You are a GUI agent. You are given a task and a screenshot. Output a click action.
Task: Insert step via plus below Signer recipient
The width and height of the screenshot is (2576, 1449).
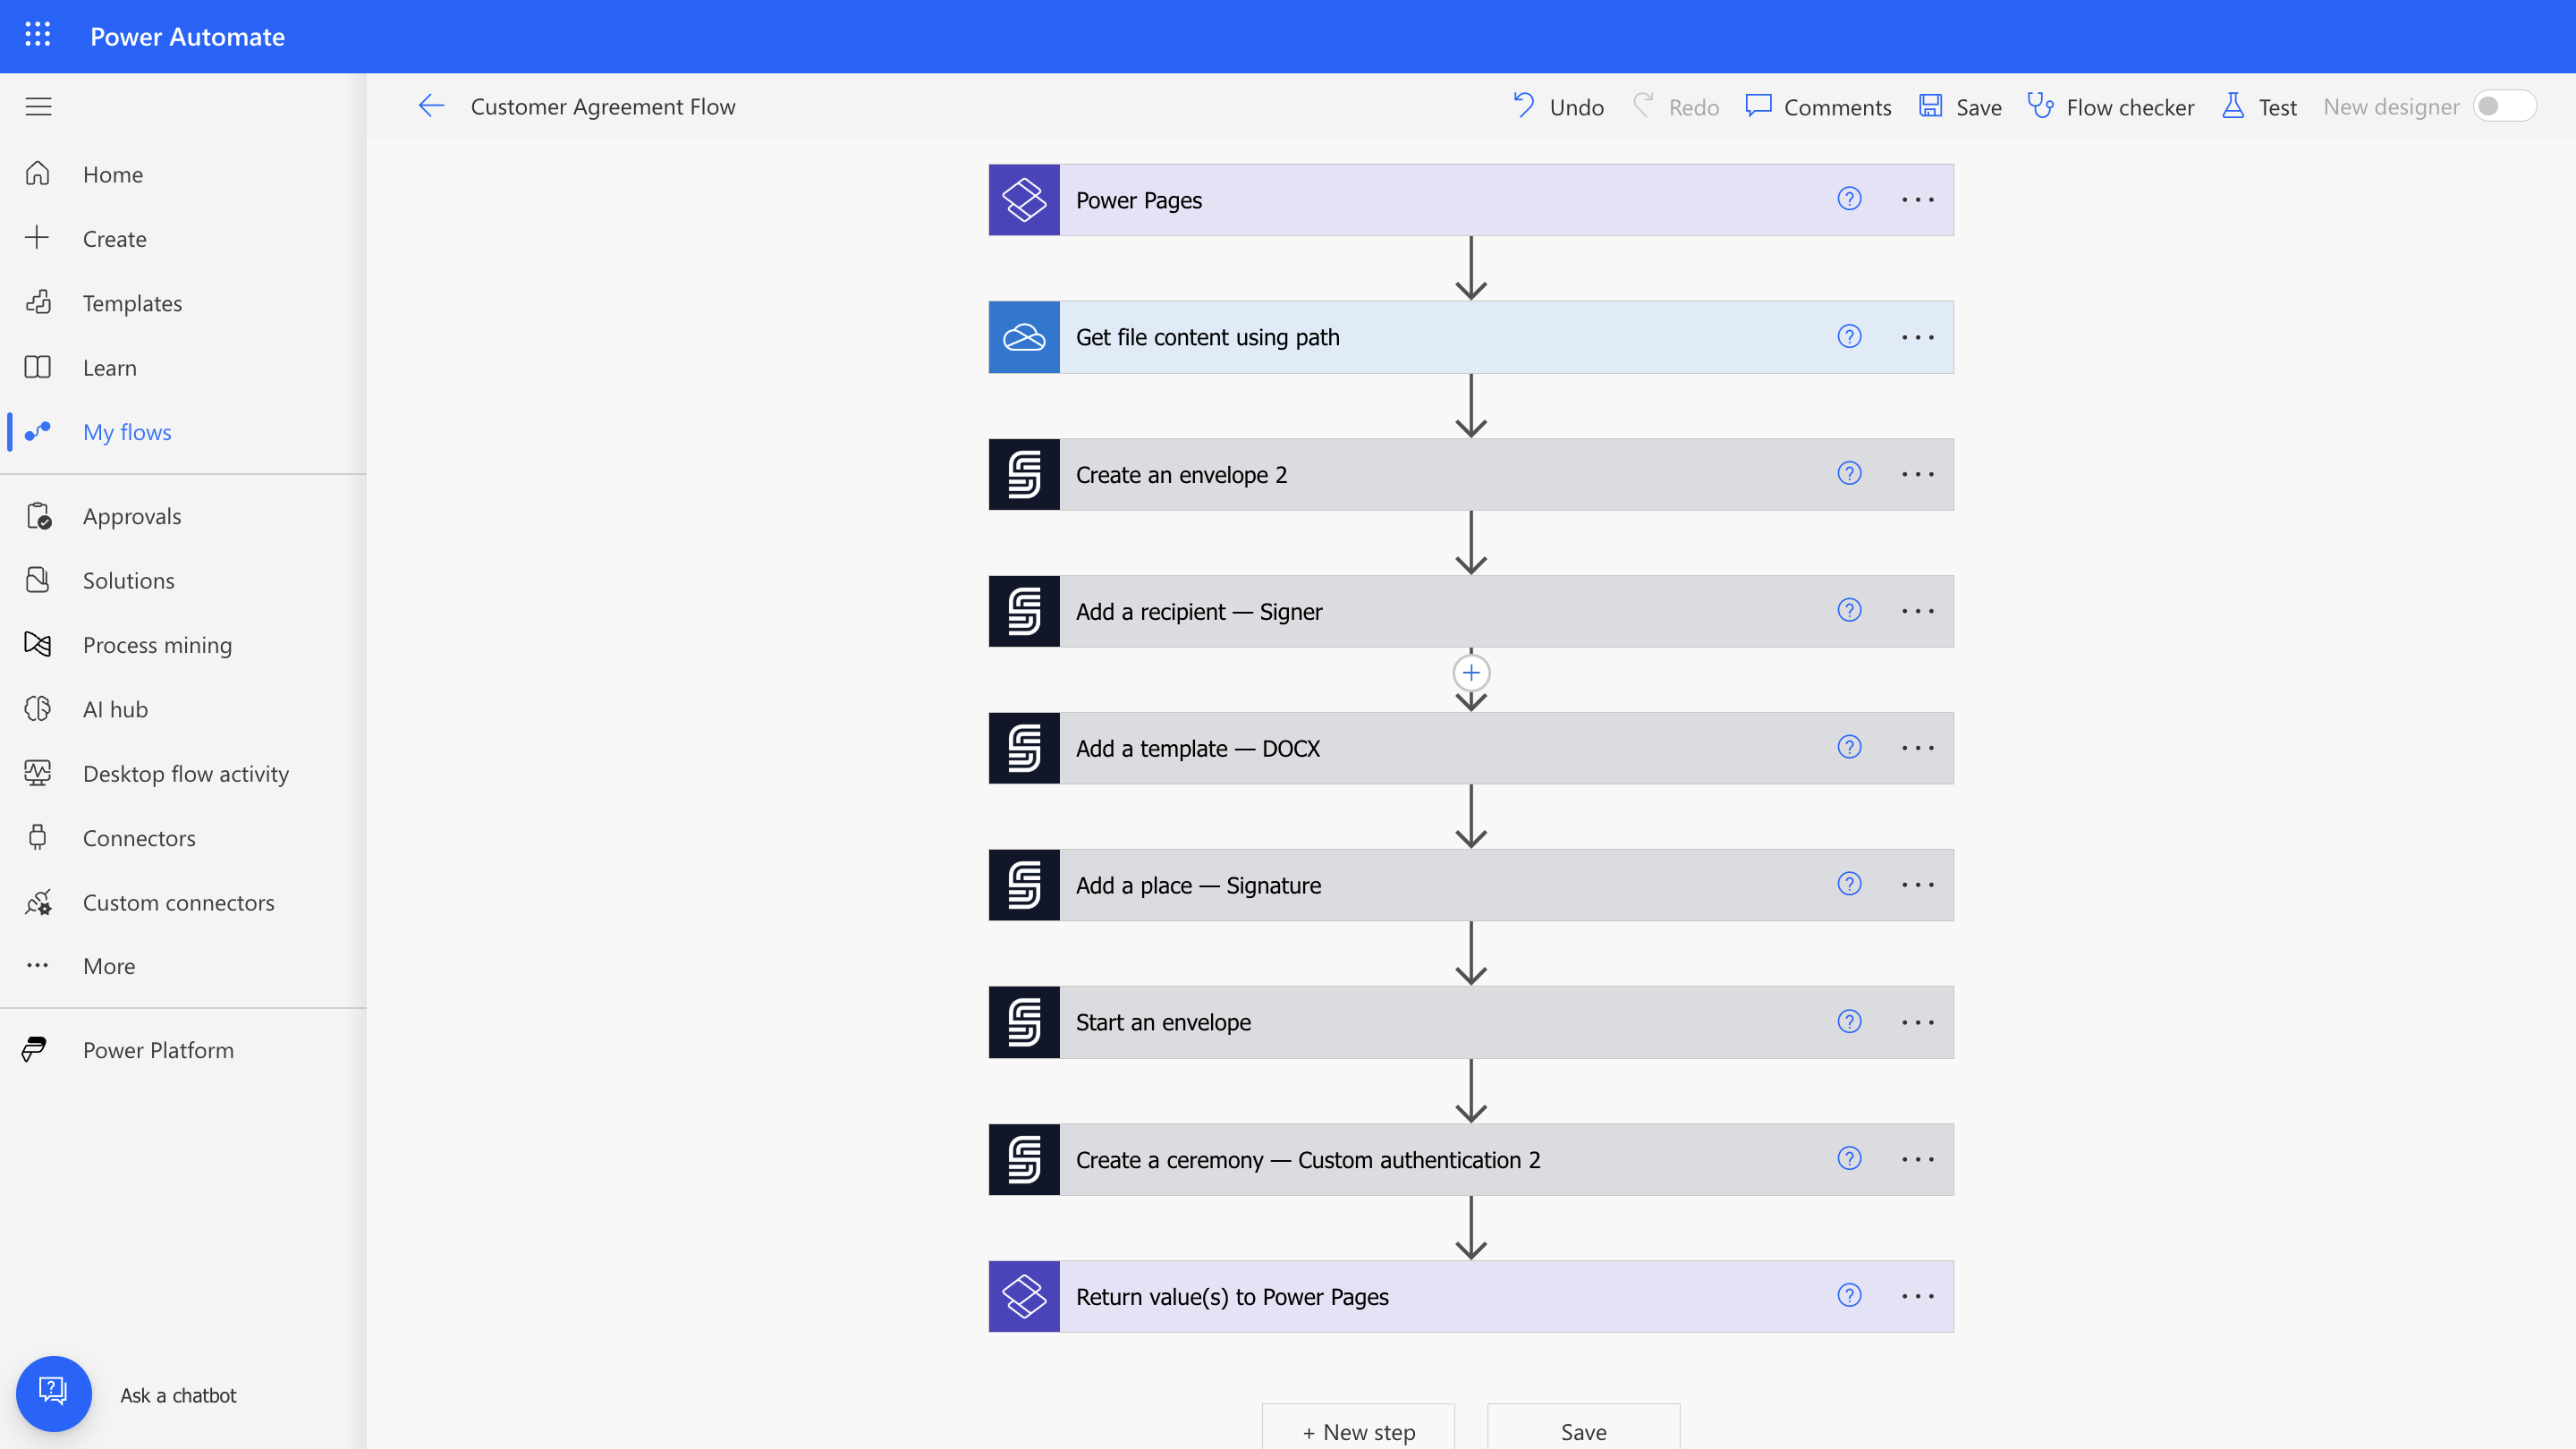click(x=1471, y=673)
